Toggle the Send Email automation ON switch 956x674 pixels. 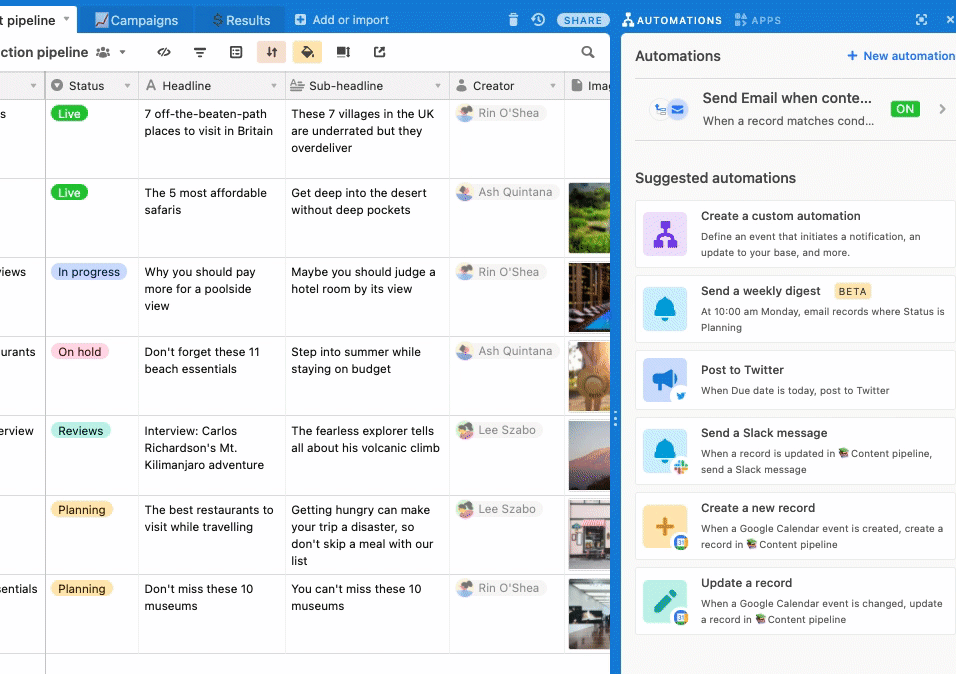tap(905, 109)
